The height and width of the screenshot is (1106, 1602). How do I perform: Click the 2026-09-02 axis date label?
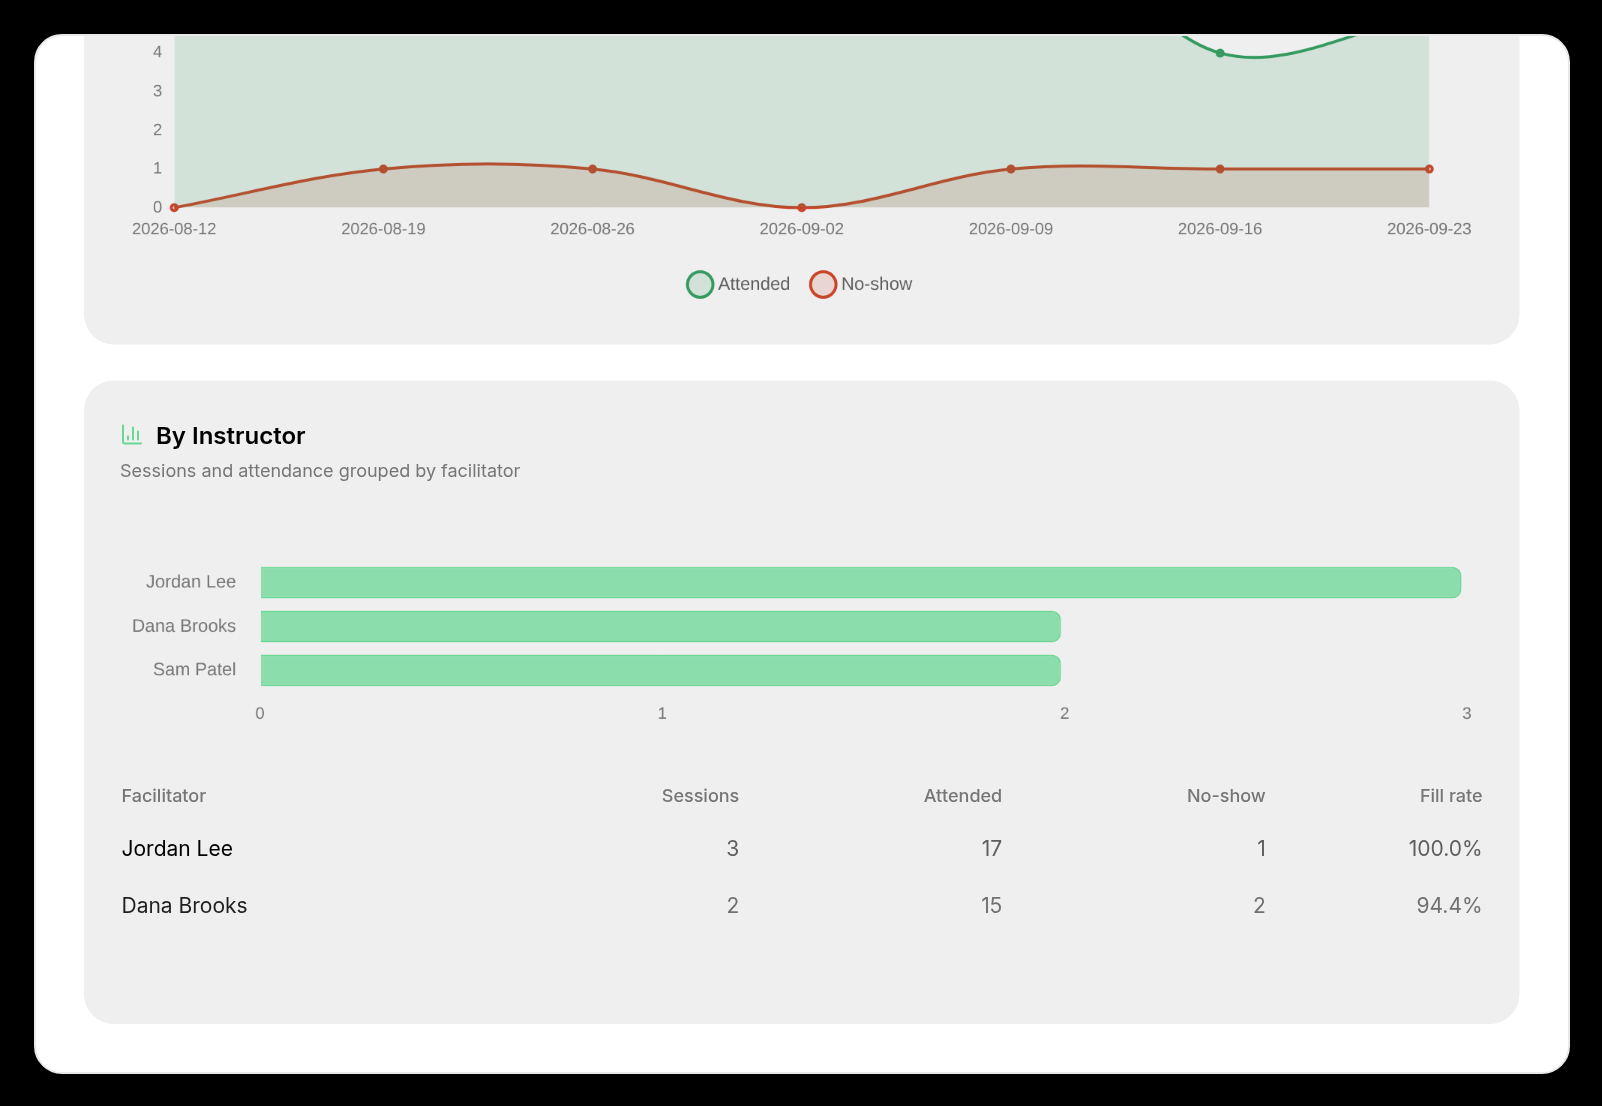tap(802, 229)
